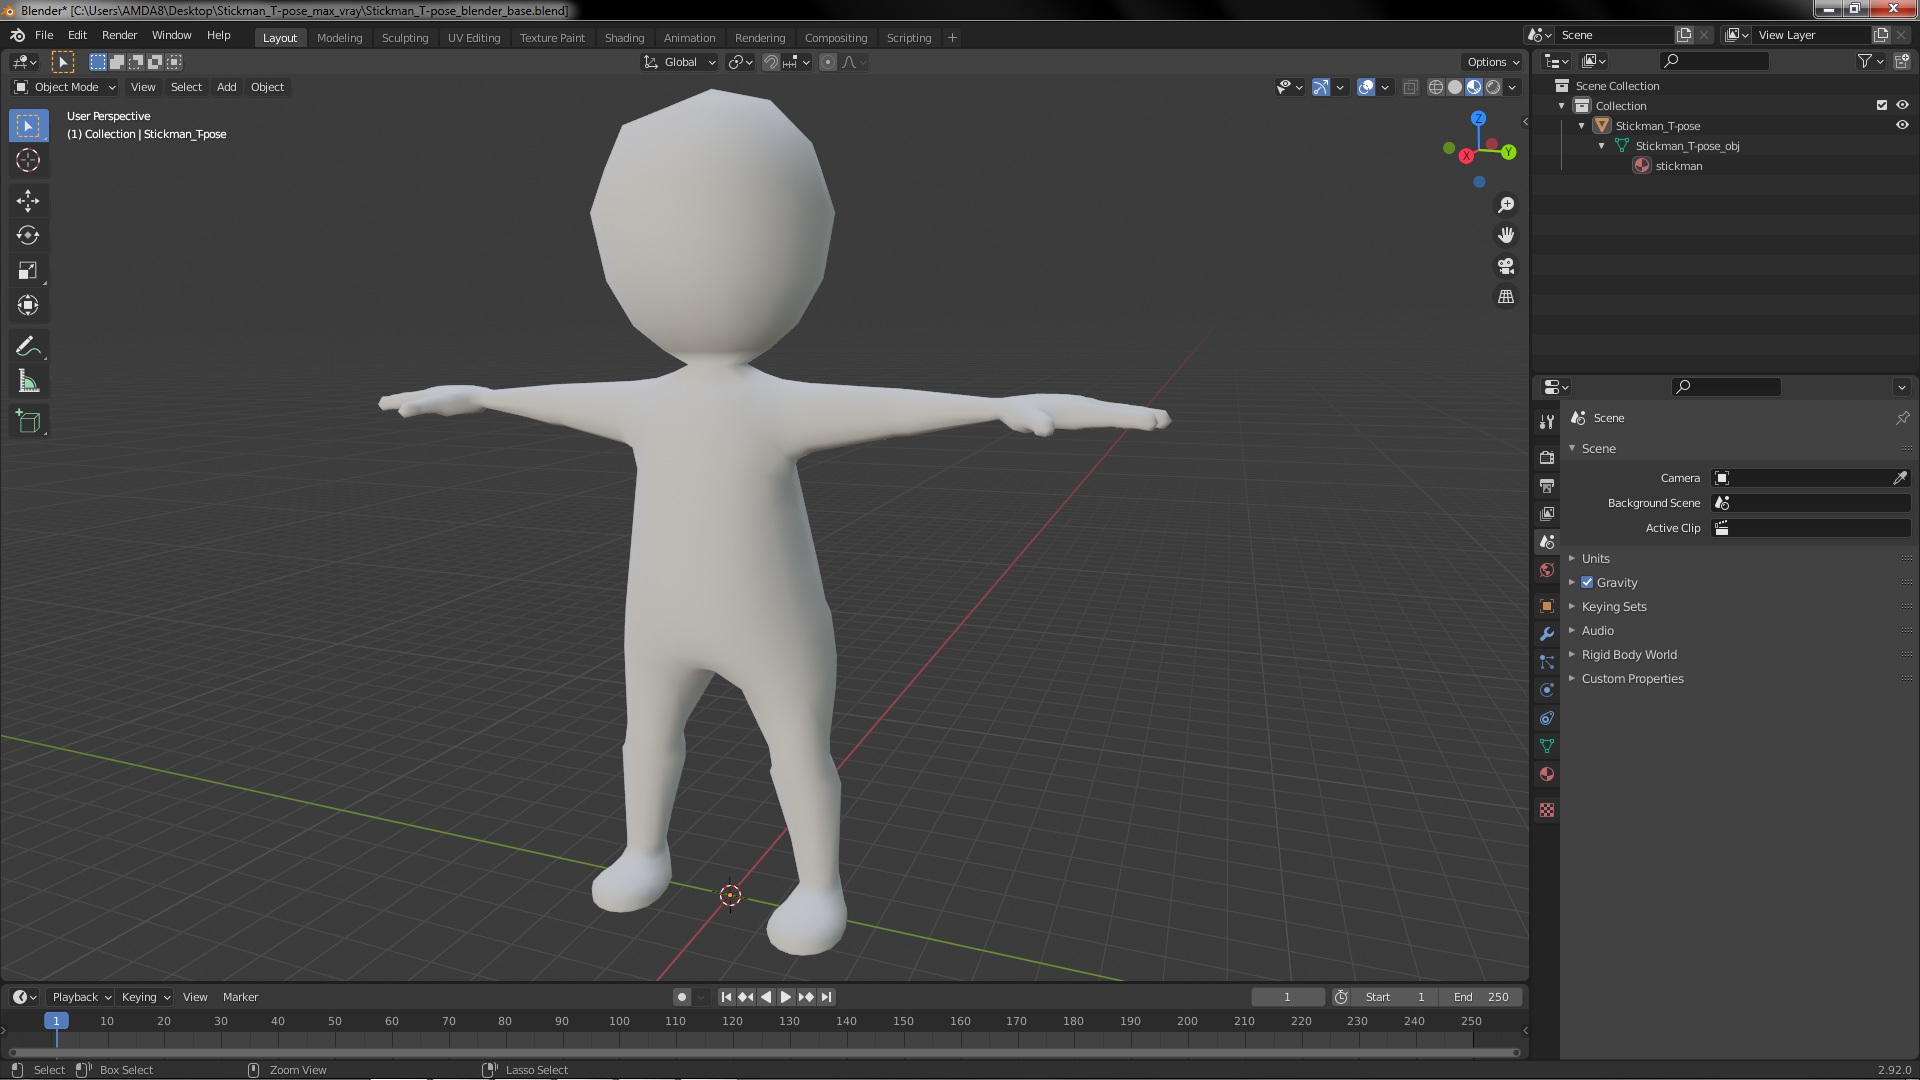Open the Object properties tab
Screen dimensions: 1920x1080
point(1547,606)
